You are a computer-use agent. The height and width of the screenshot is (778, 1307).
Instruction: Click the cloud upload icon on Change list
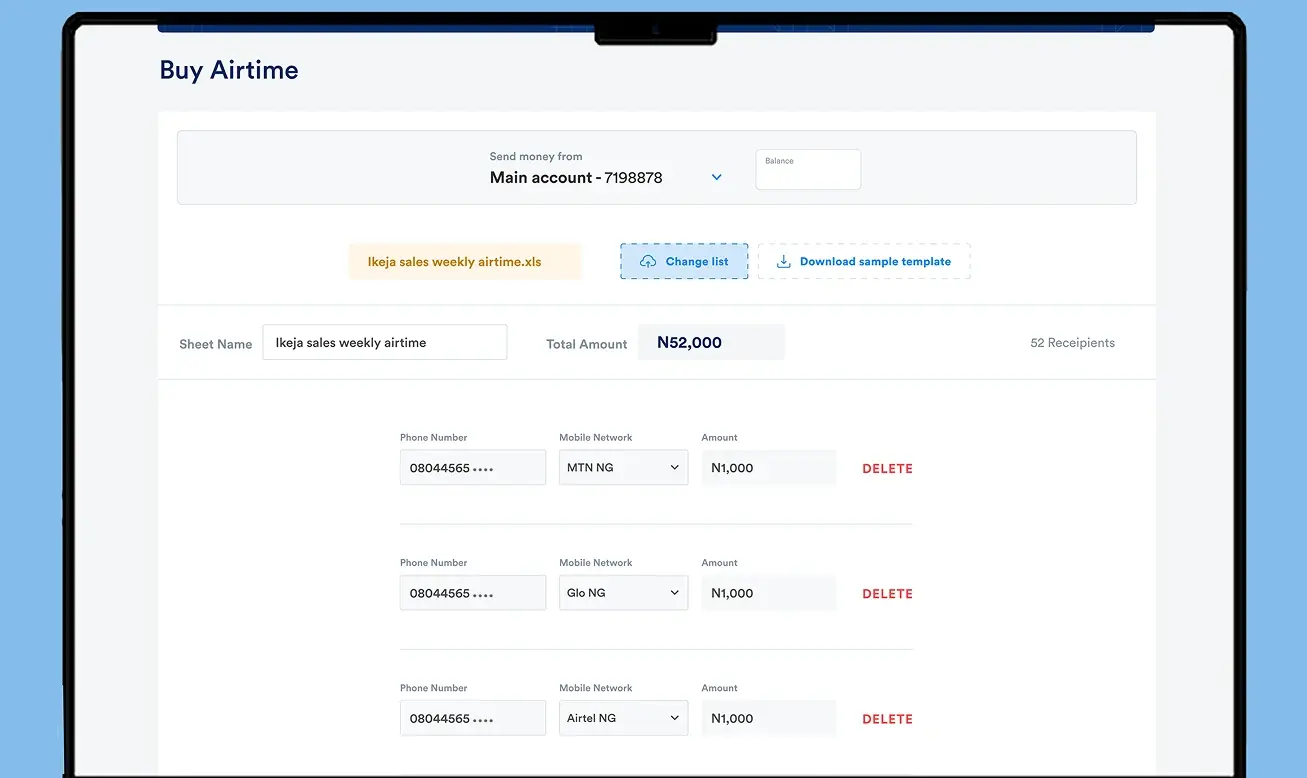tap(648, 261)
